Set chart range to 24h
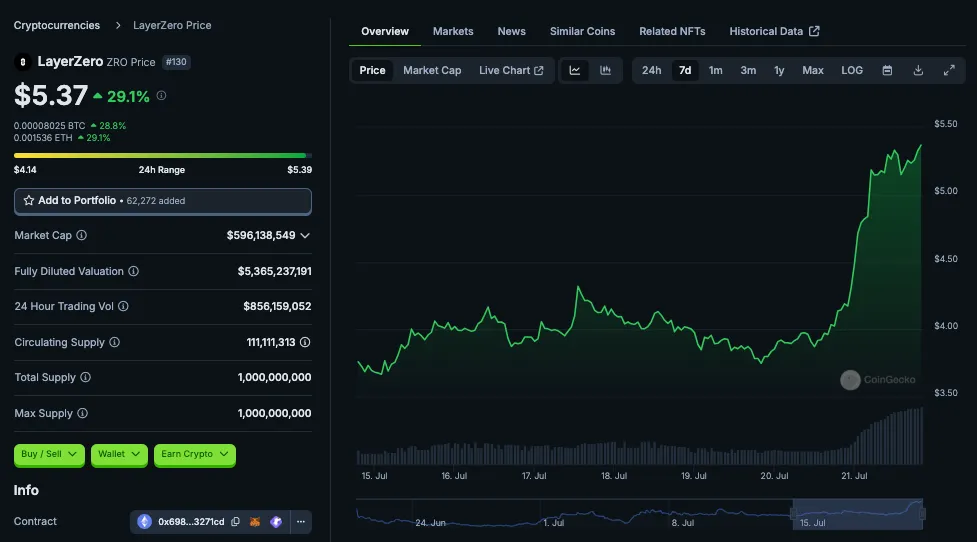977x542 pixels. [x=651, y=70]
